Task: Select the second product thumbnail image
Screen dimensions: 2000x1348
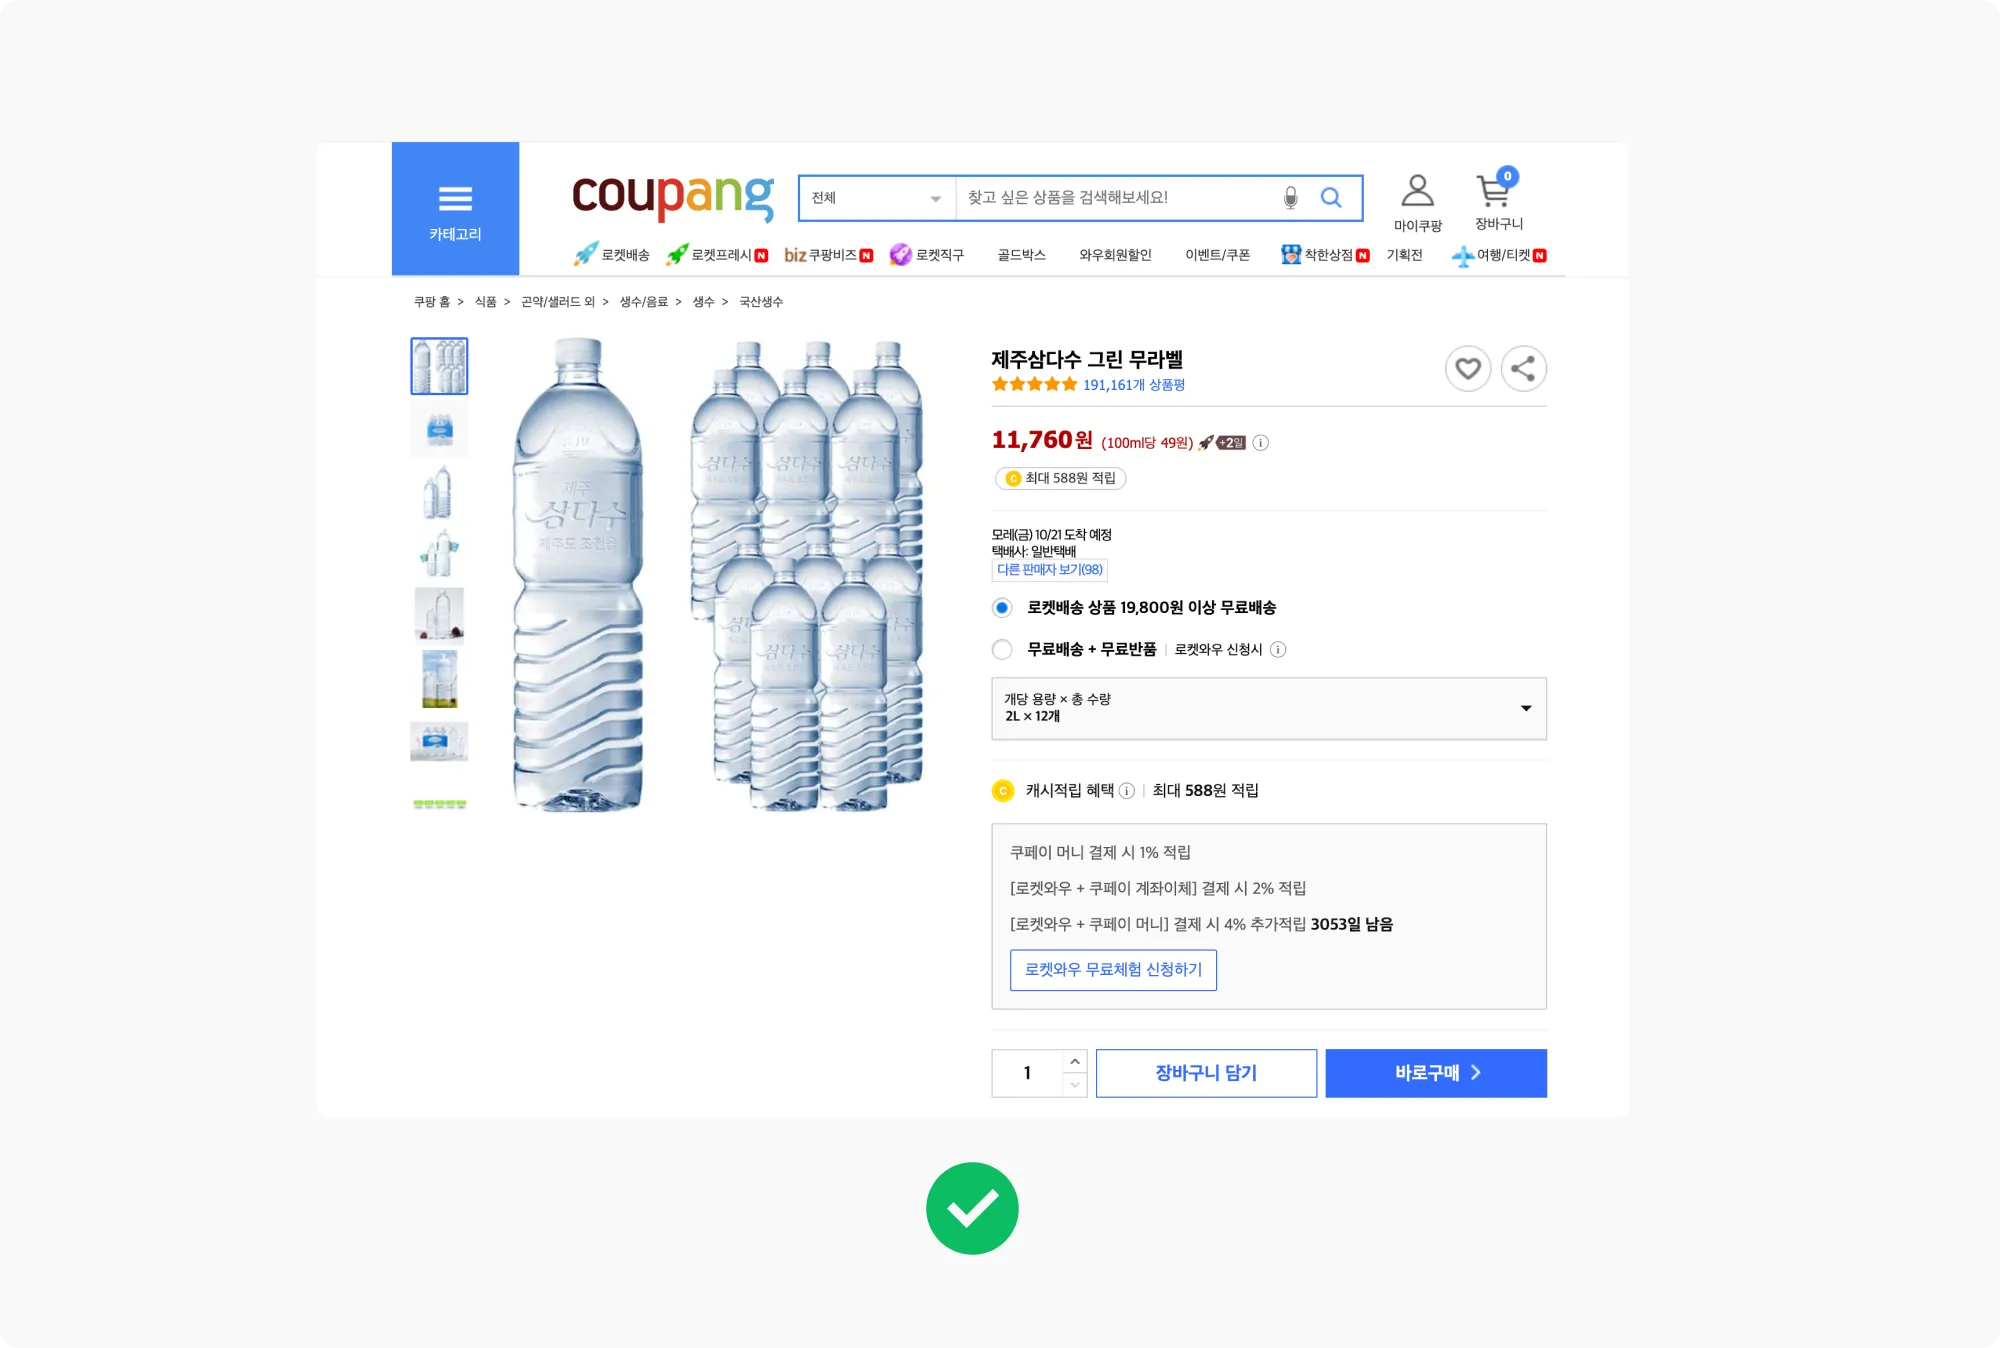Action: [439, 430]
